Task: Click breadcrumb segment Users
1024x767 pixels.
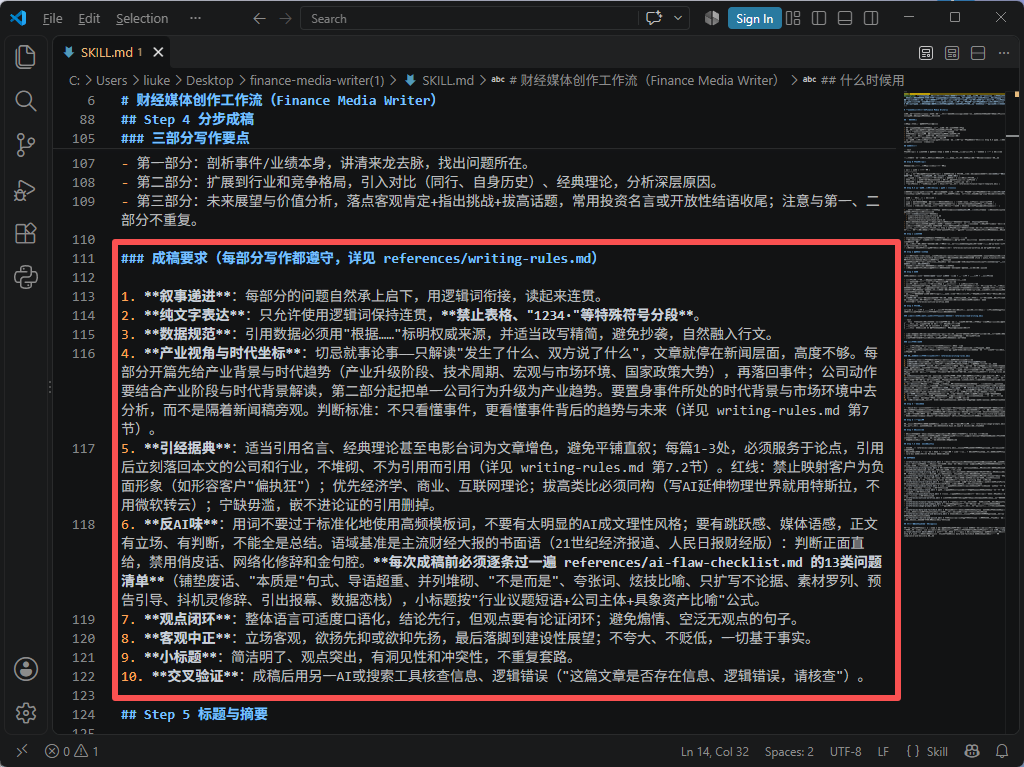Action: pos(112,80)
